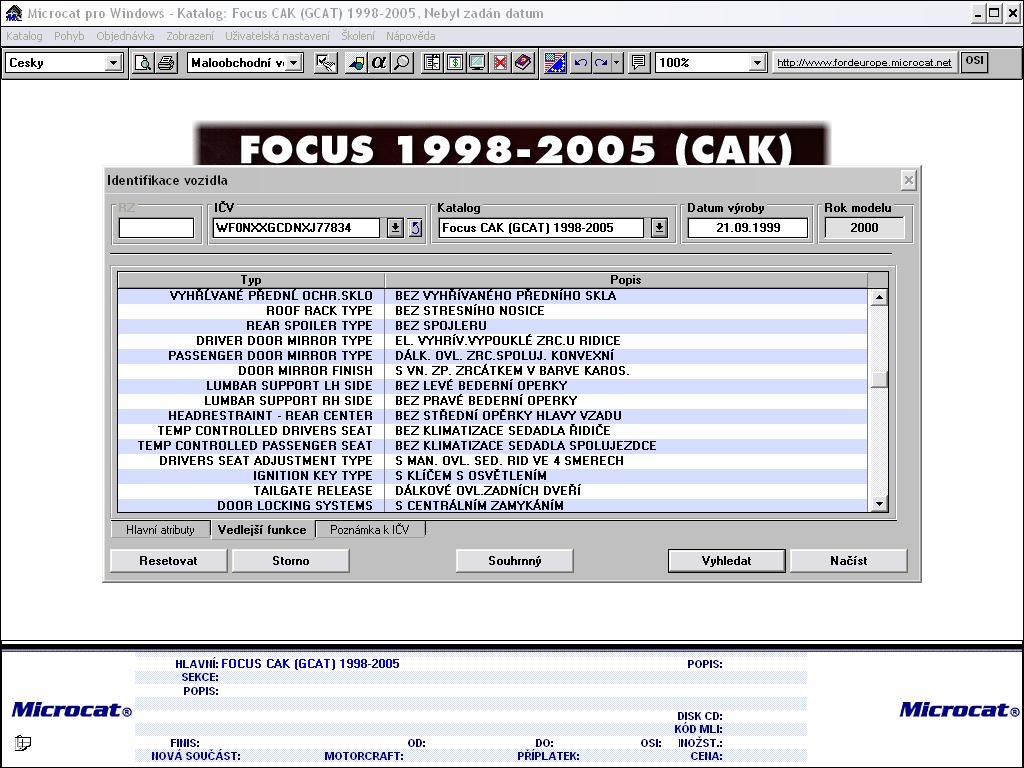Screen dimensions: 1024x768
Task: Switch to the Poznámka k IČV tab
Action: [370, 530]
